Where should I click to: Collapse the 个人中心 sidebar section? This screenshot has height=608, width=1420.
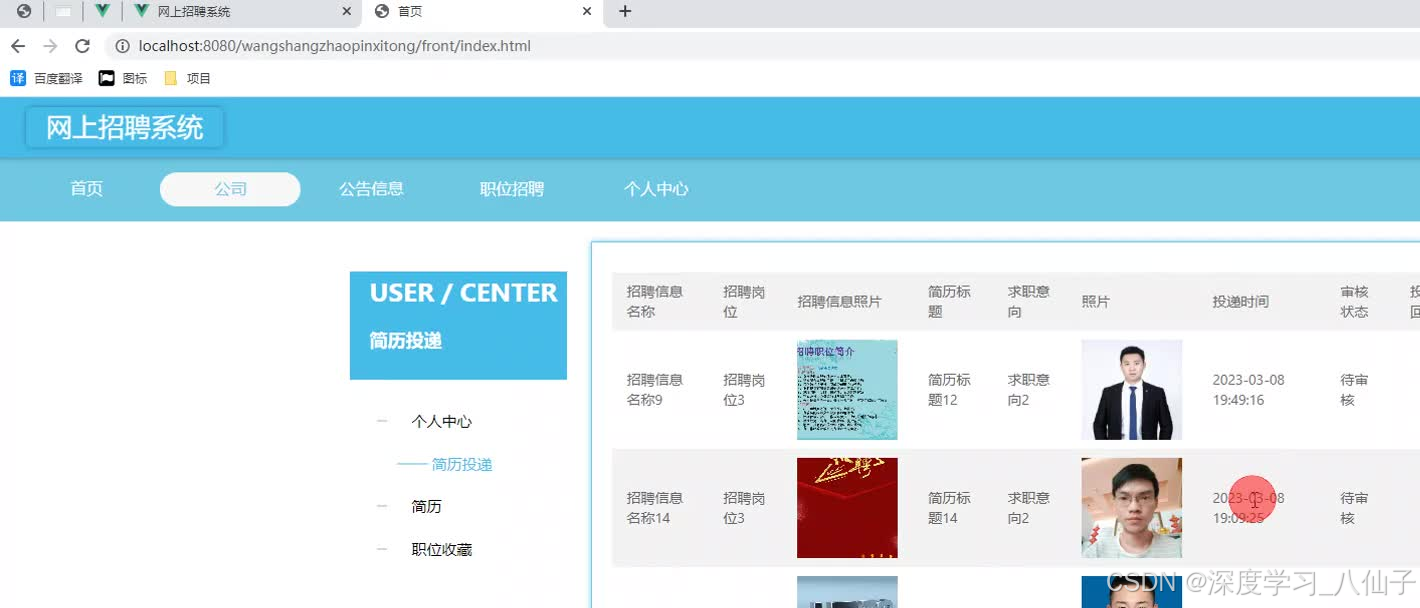381,421
